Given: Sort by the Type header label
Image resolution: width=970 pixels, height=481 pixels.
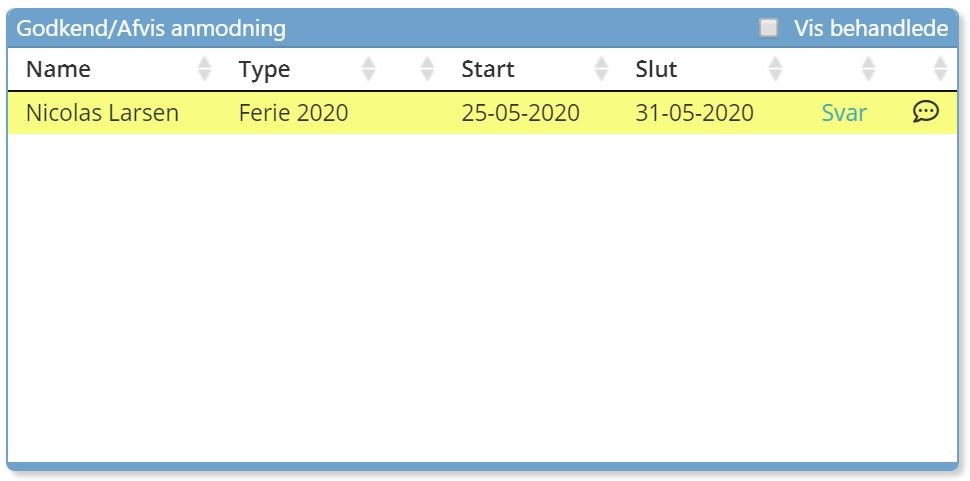Looking at the screenshot, I should tap(264, 69).
